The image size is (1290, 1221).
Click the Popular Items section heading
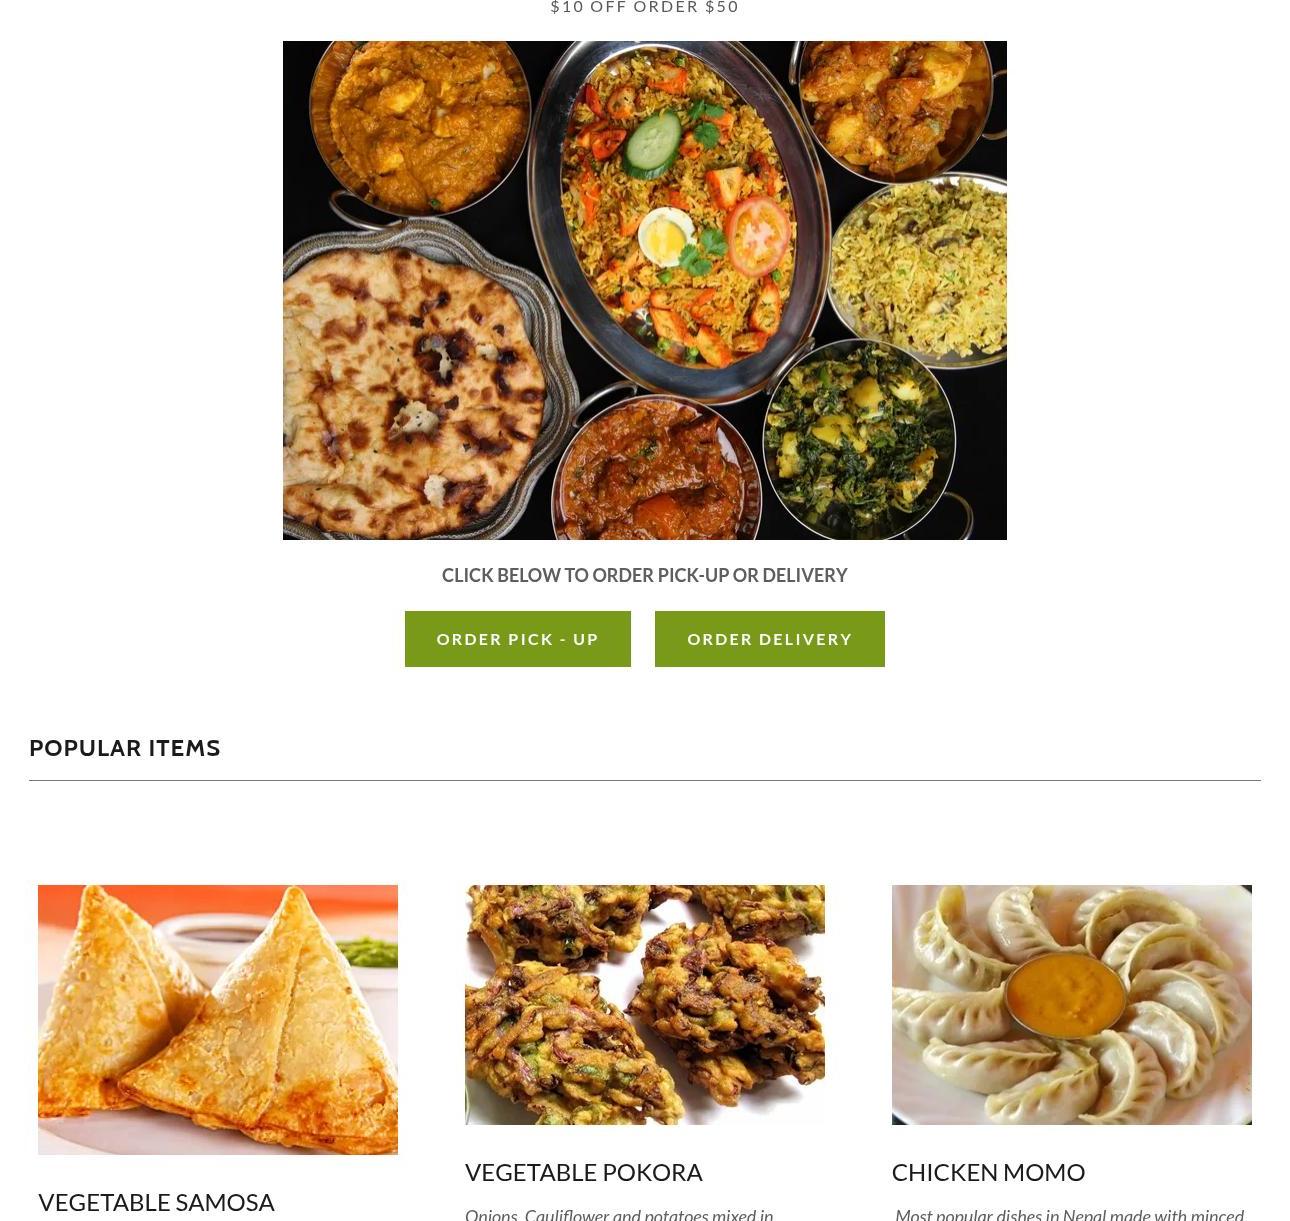pos(125,748)
